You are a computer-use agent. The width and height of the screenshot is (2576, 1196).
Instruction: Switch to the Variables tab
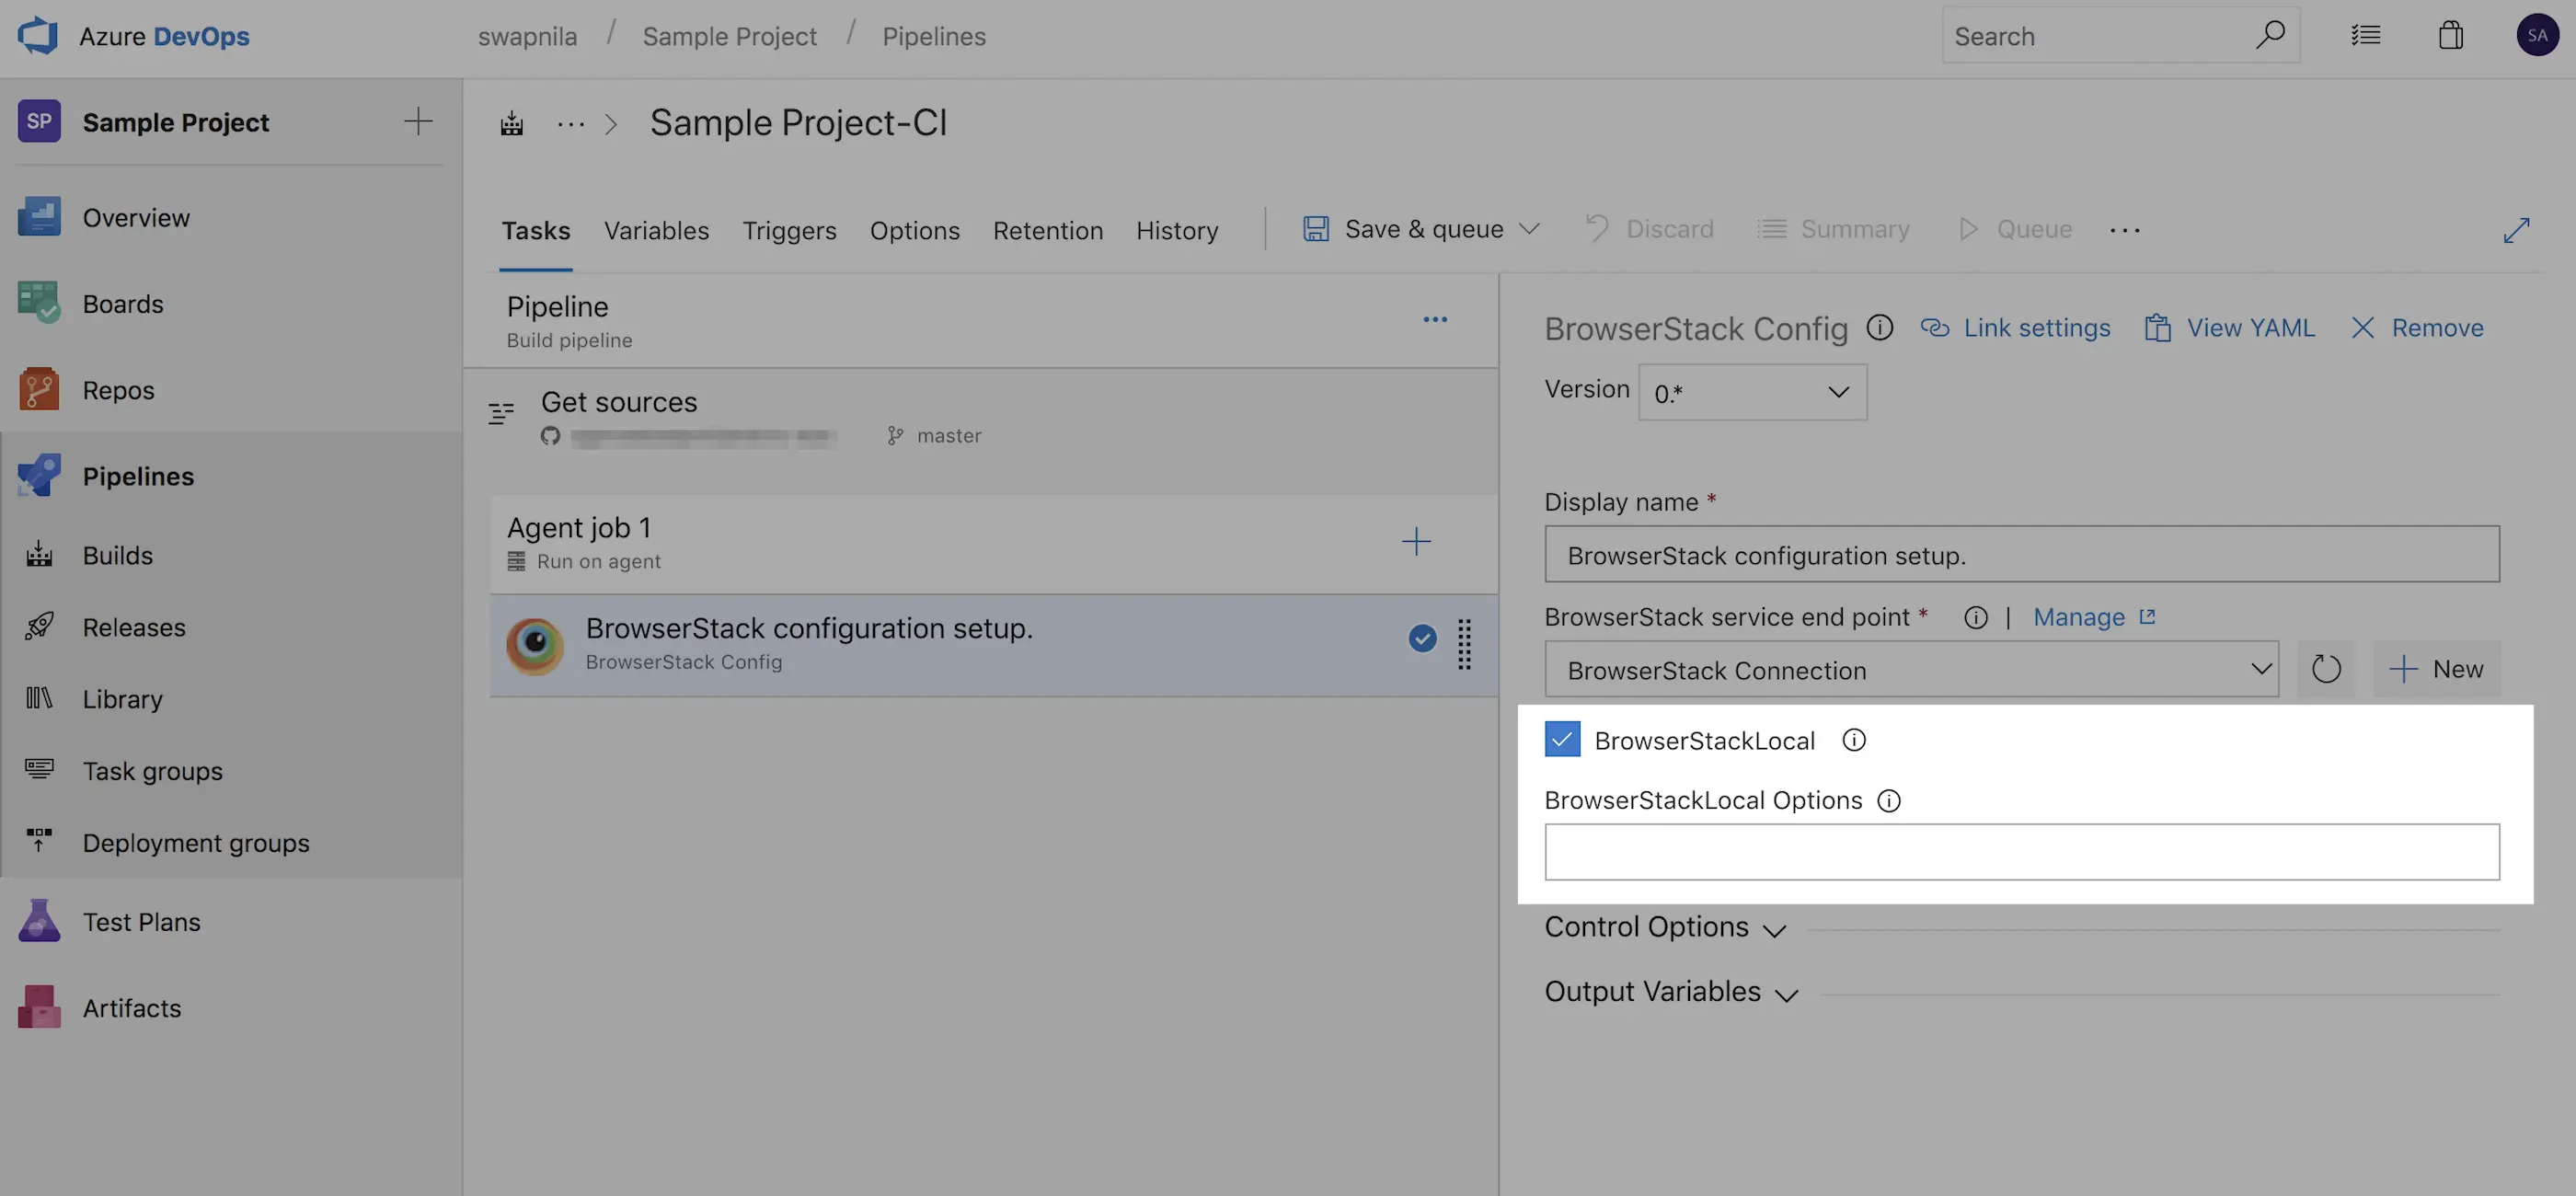(x=656, y=231)
